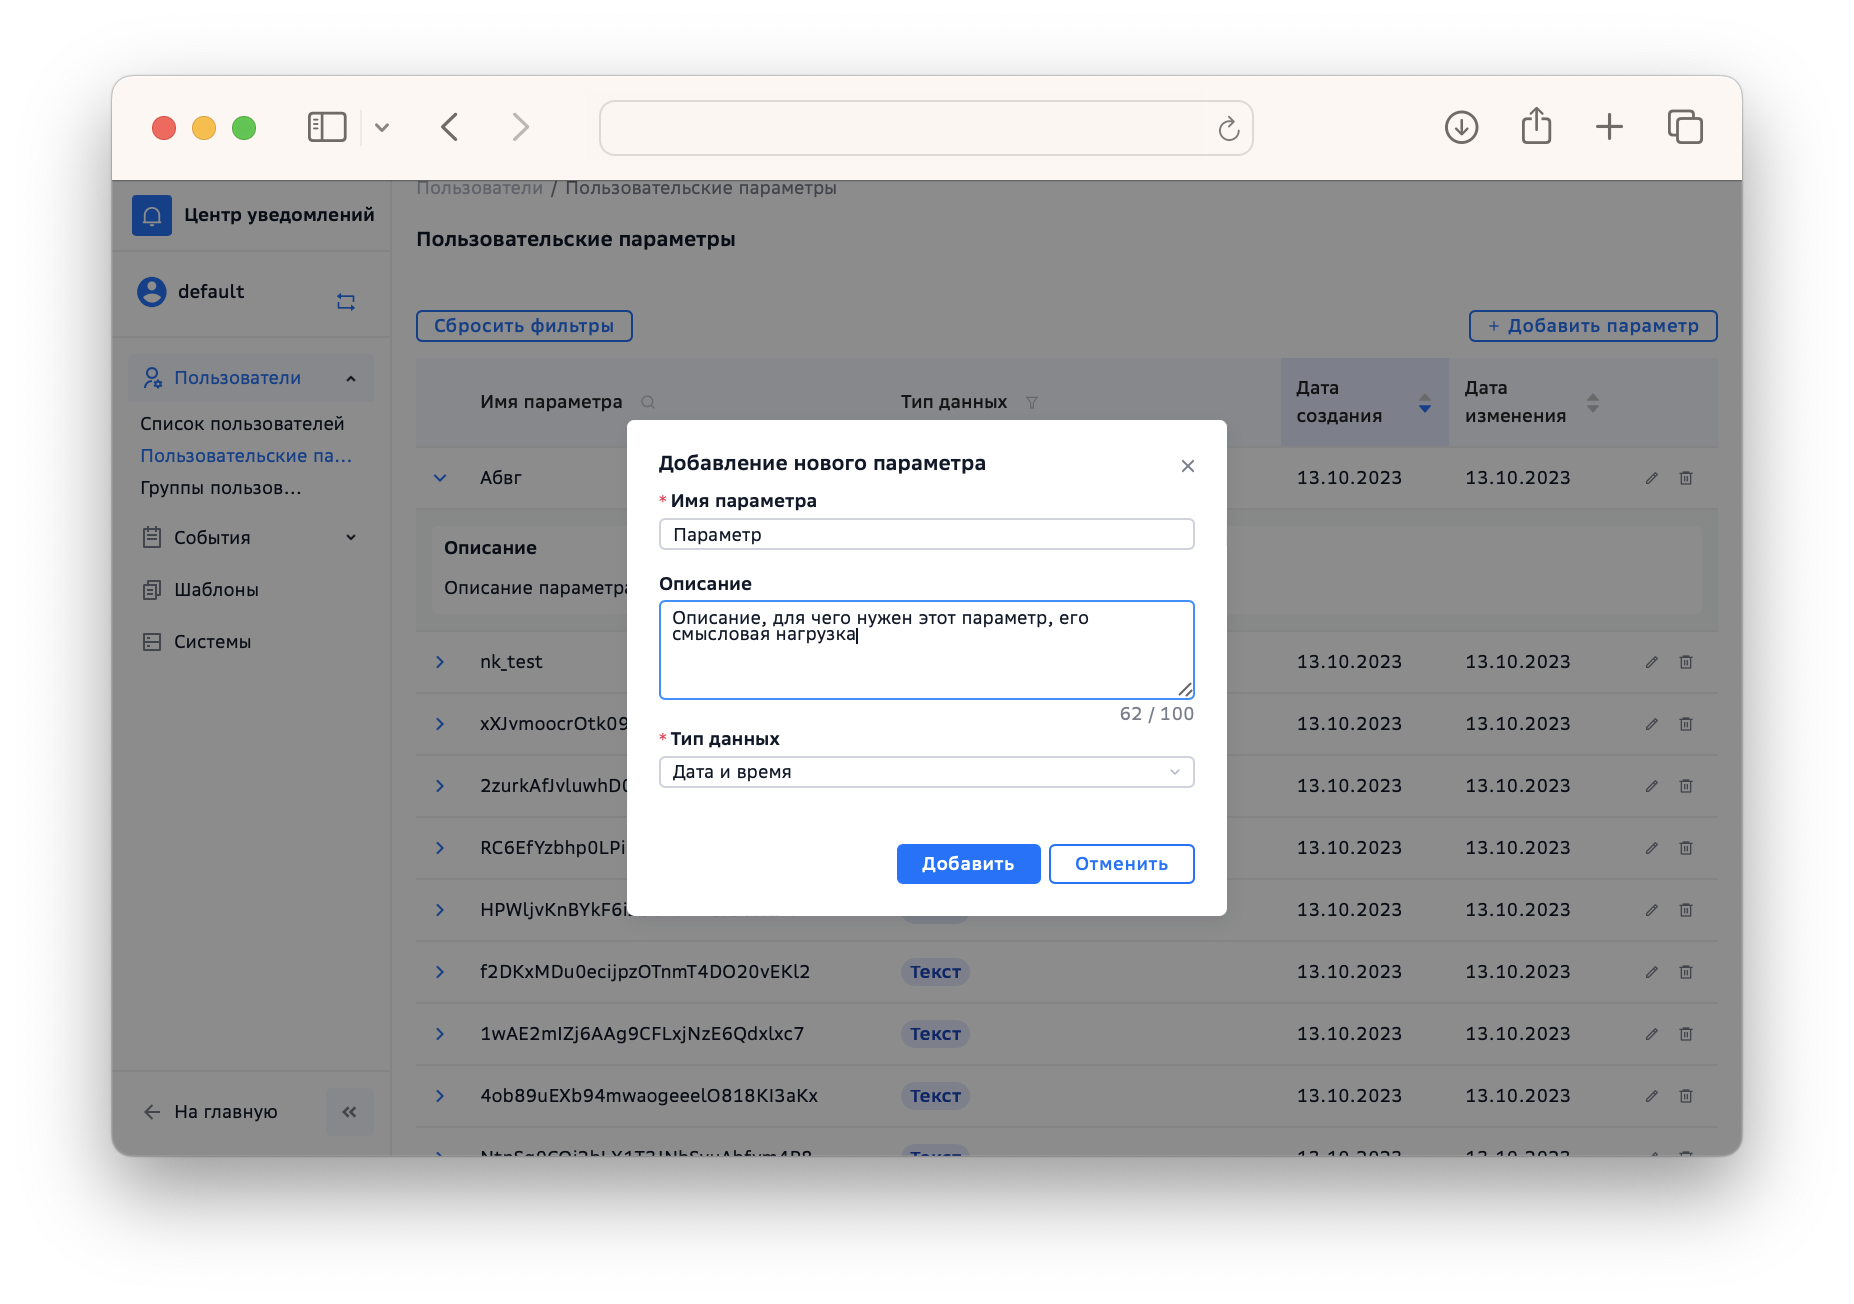1854x1304 pixels.
Task: Click the browser share icon
Action: tap(1537, 126)
